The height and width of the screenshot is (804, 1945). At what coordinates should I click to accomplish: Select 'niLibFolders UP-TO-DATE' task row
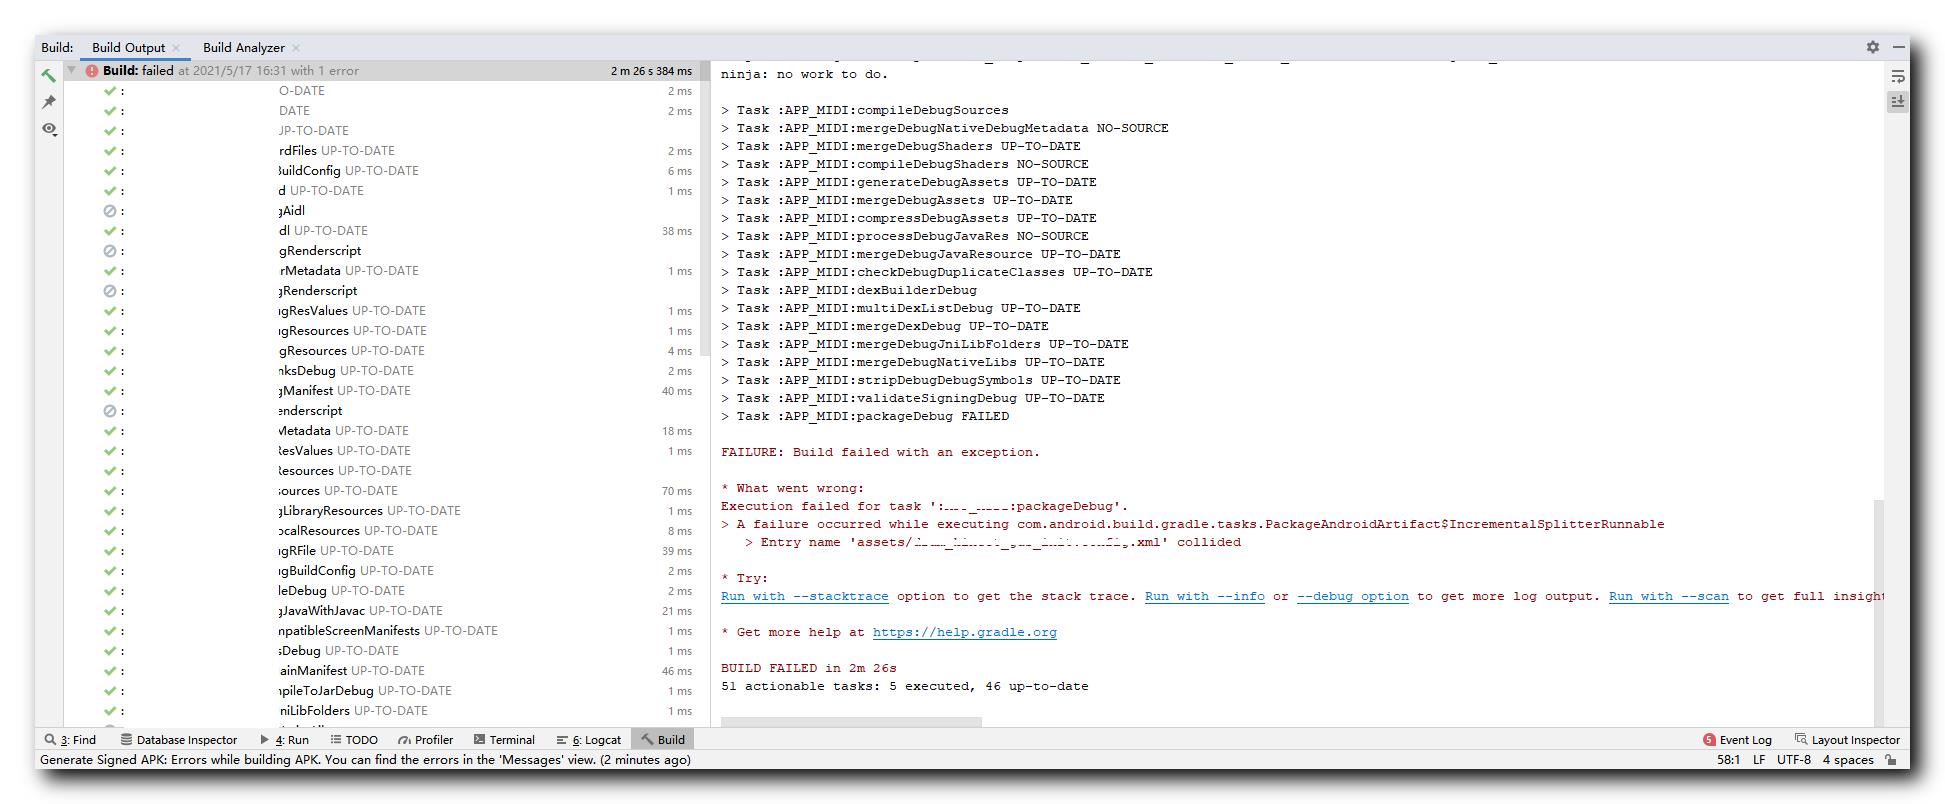(x=381, y=711)
